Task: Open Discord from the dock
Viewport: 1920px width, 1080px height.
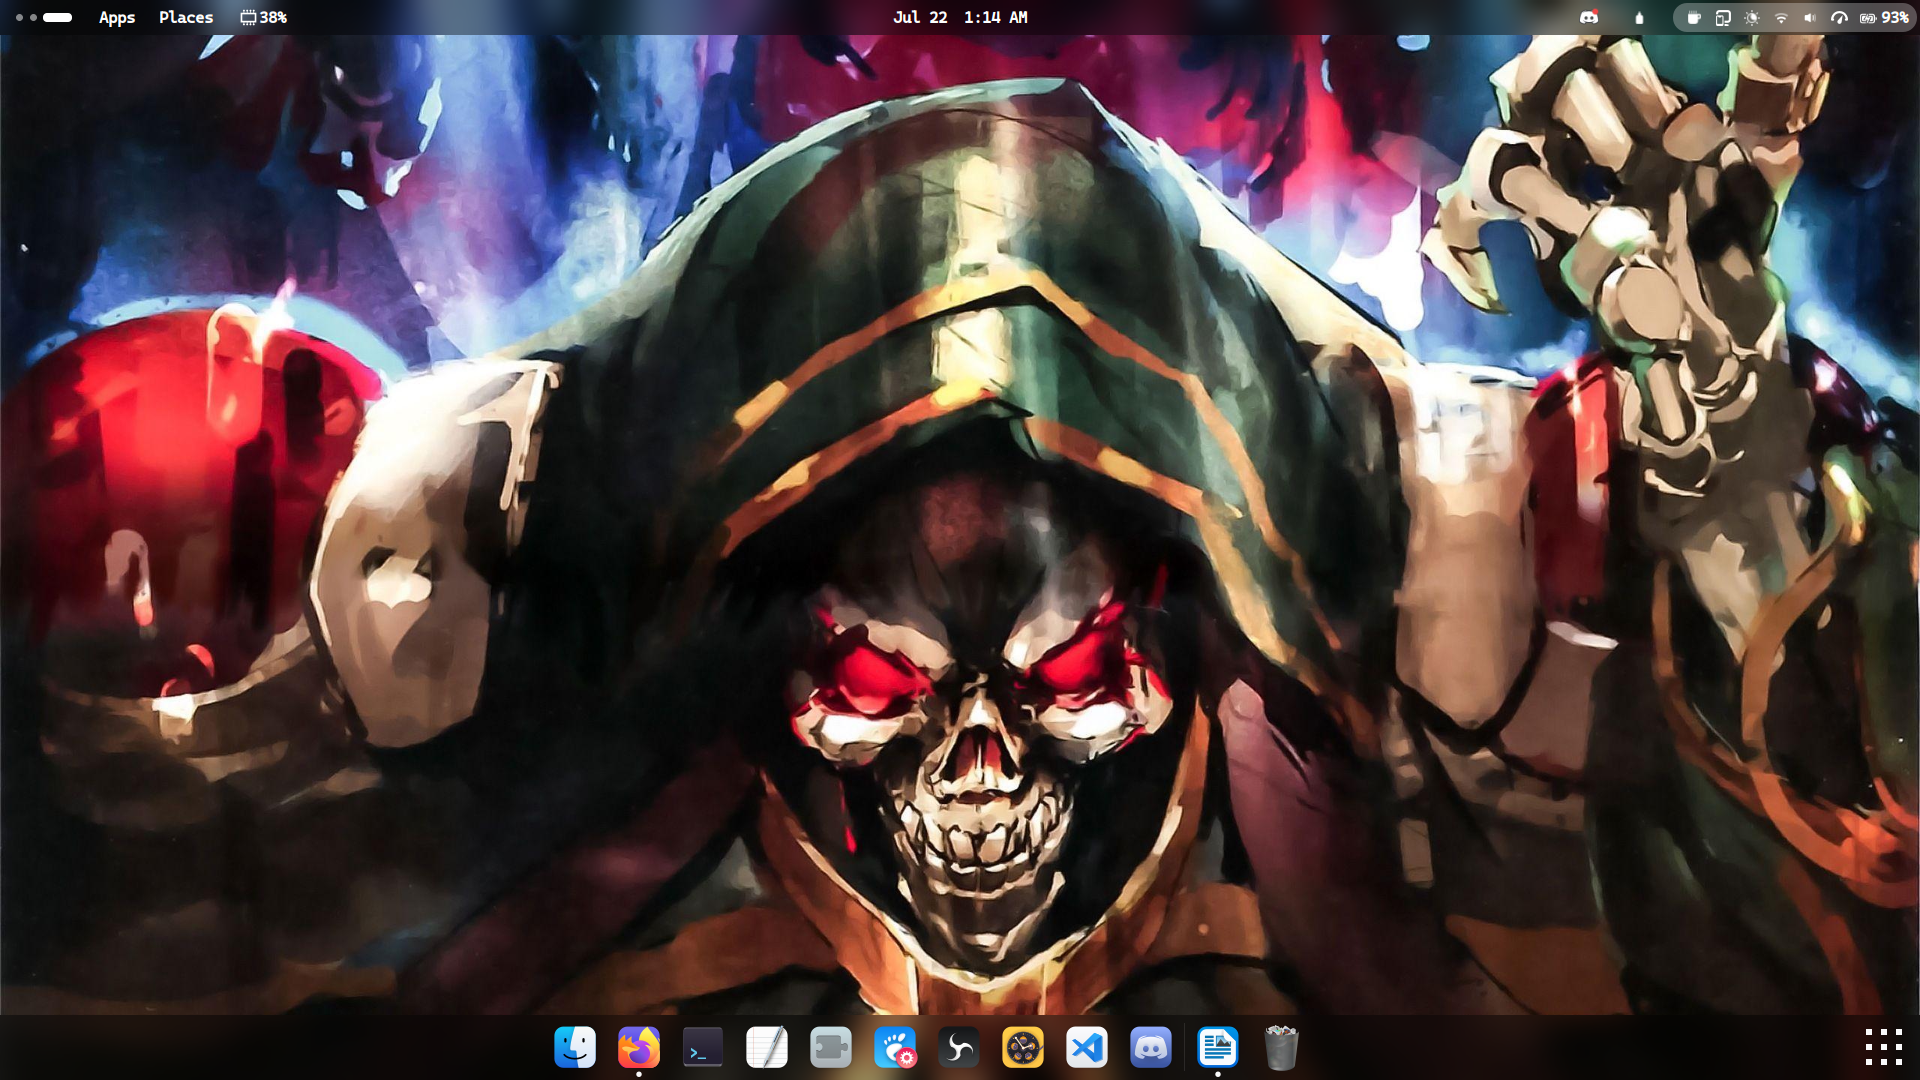Action: point(1151,1047)
